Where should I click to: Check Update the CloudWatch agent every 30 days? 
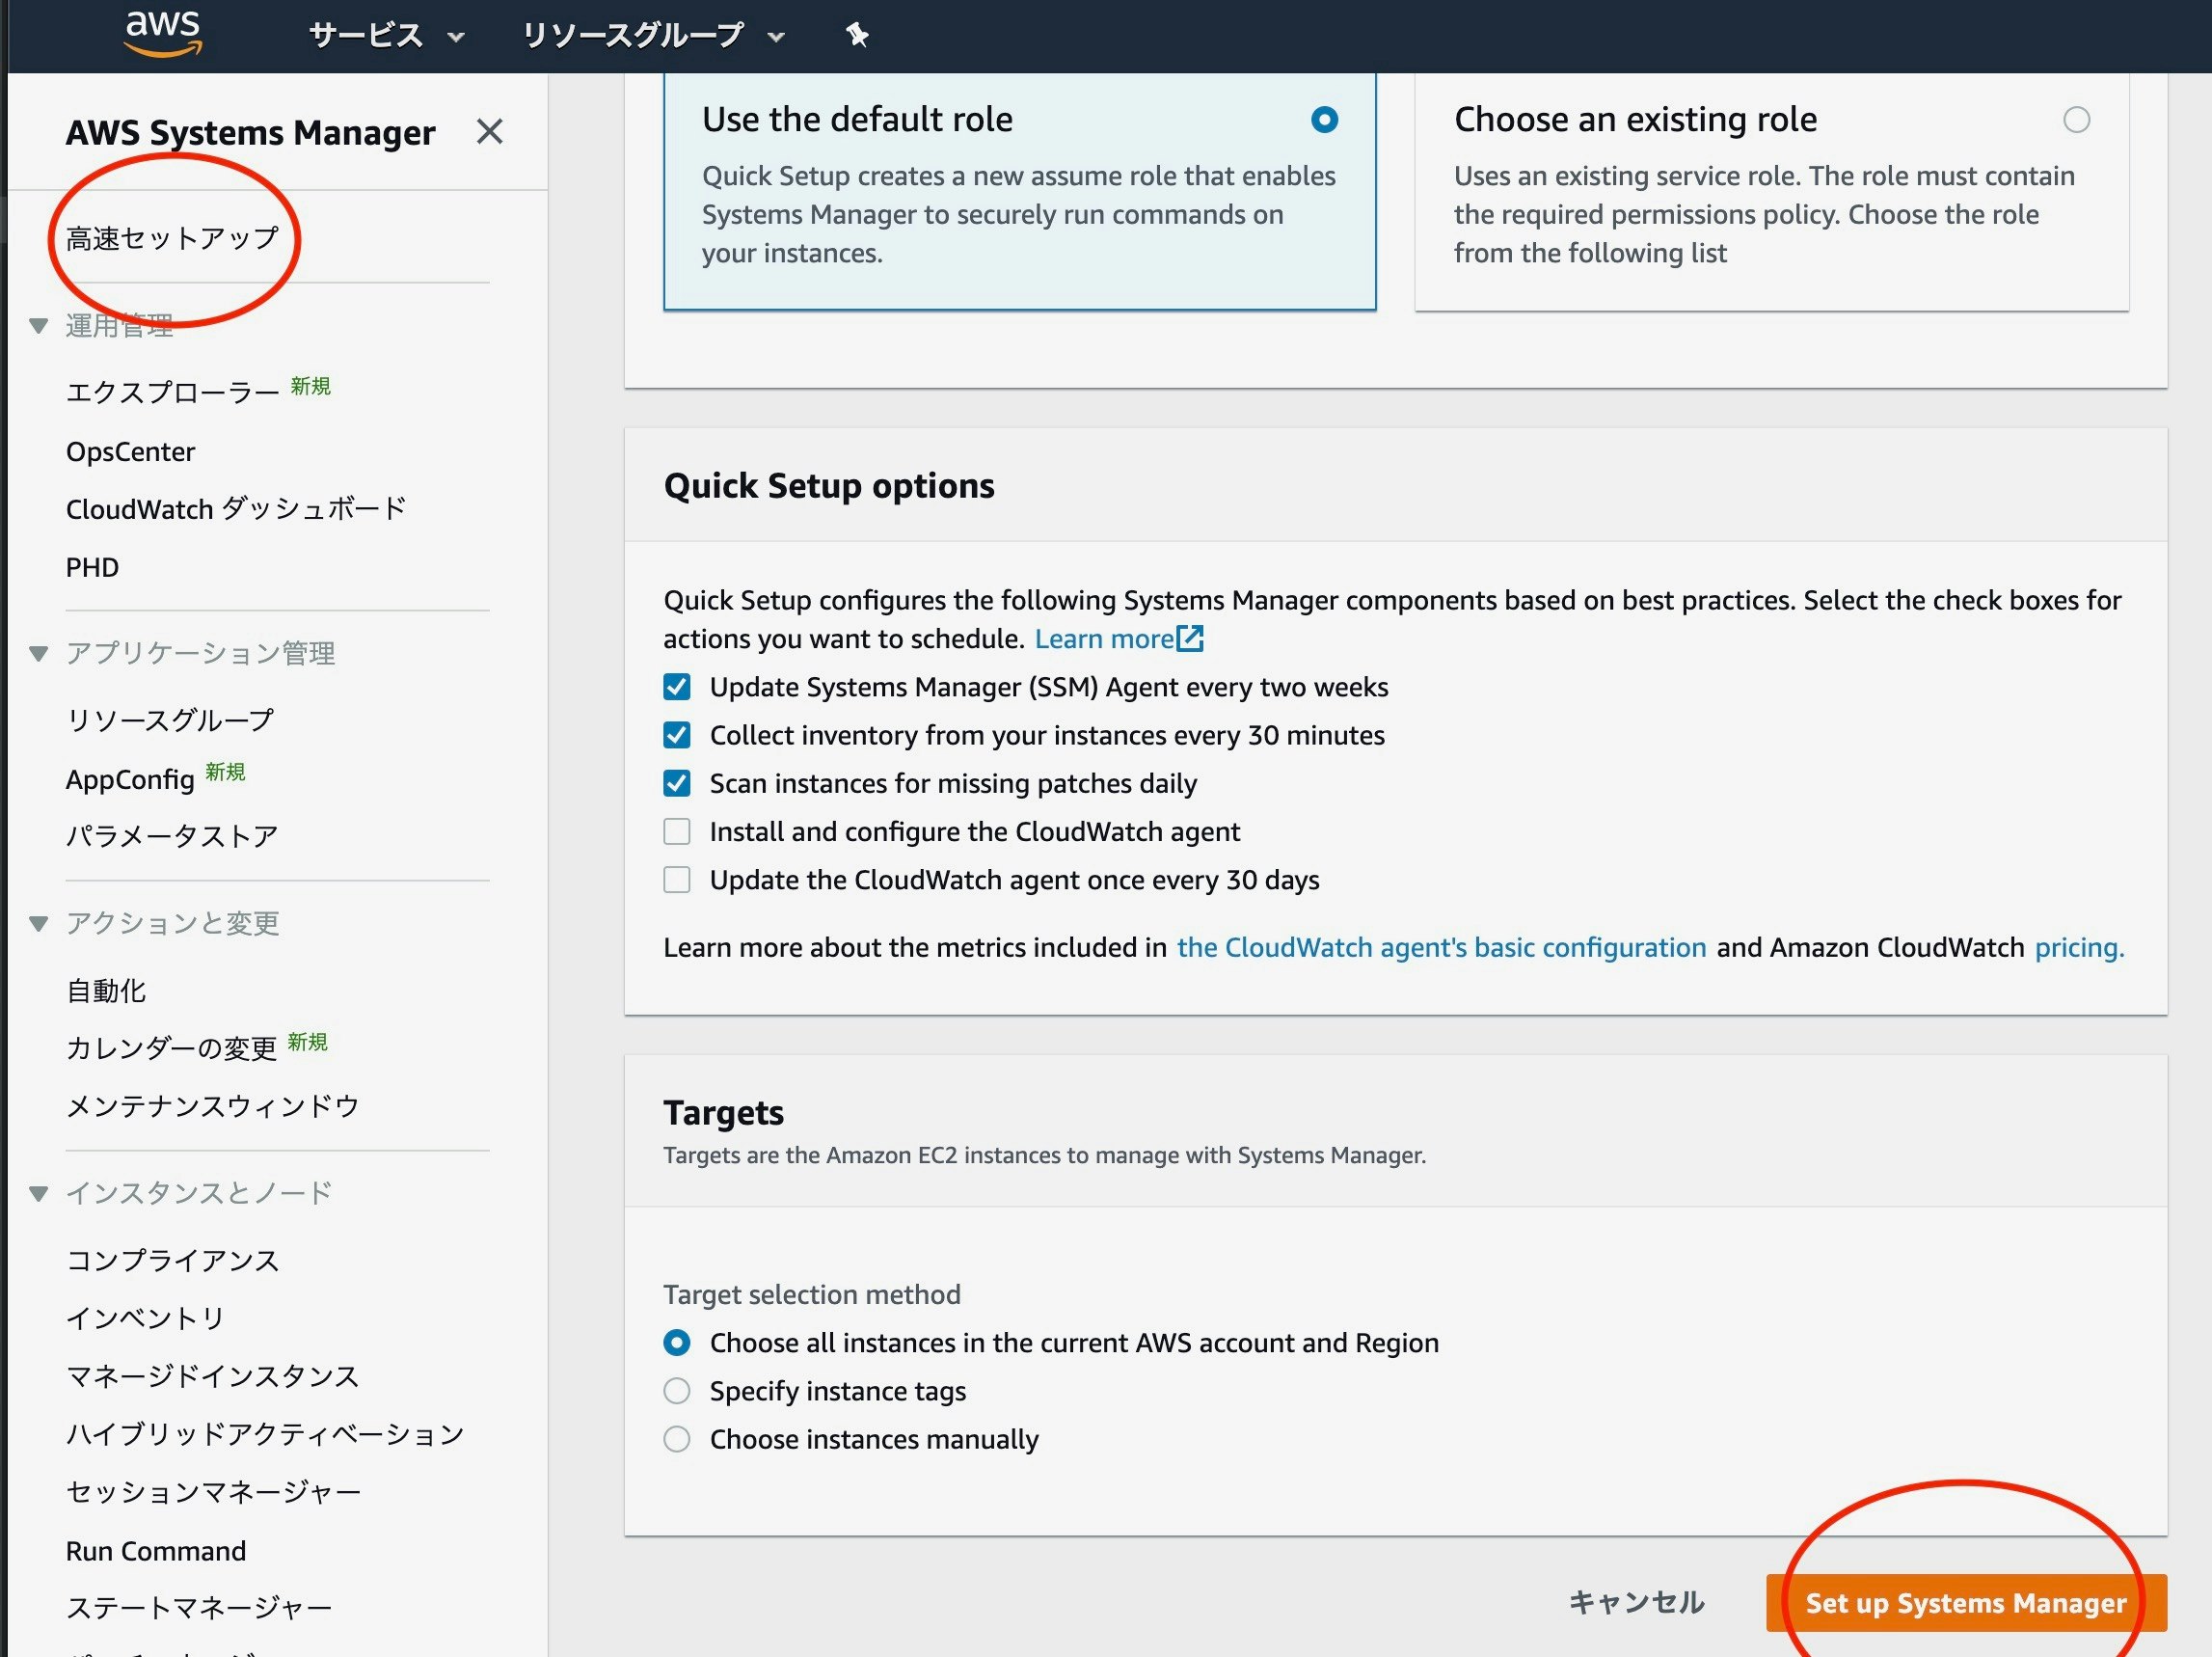677,879
